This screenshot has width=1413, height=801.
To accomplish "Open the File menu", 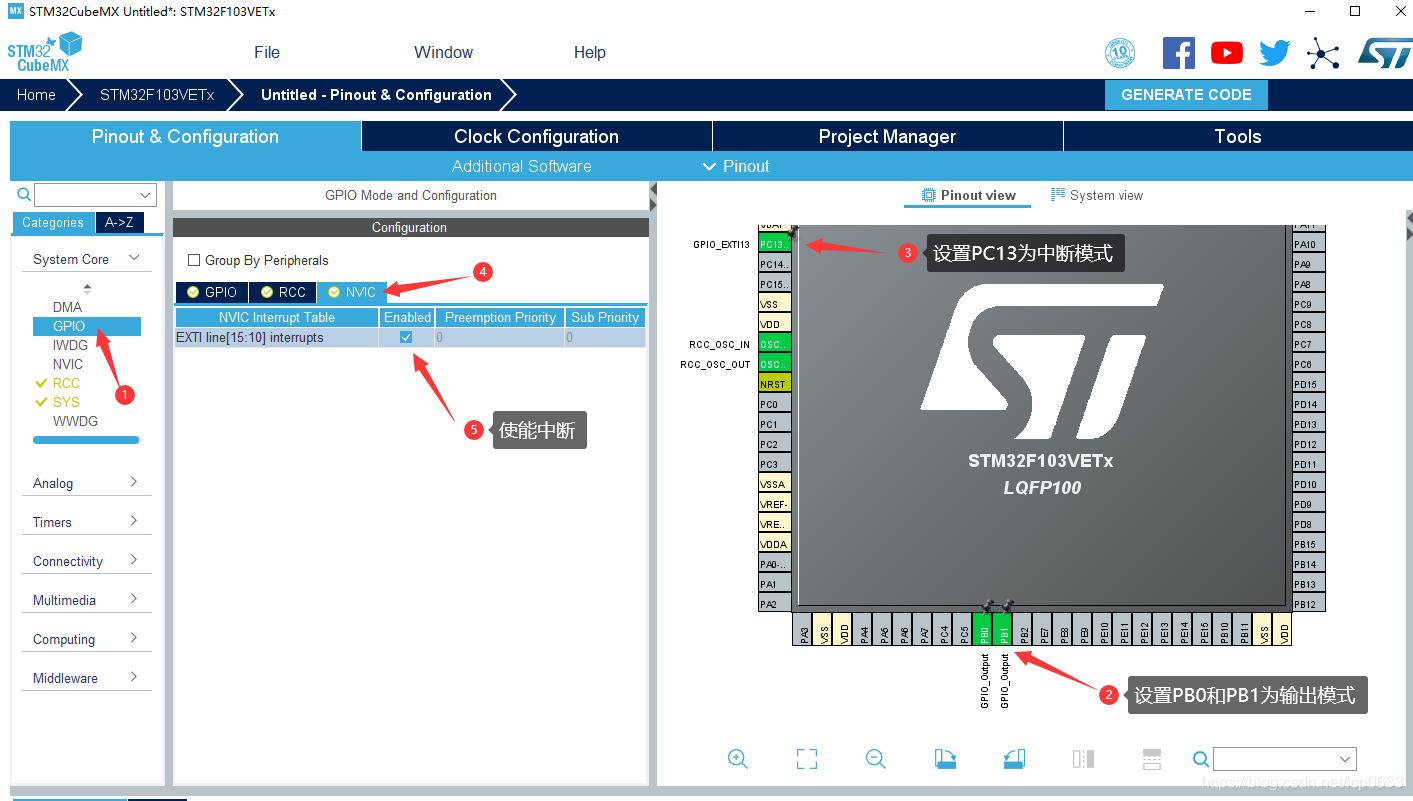I will tap(267, 52).
